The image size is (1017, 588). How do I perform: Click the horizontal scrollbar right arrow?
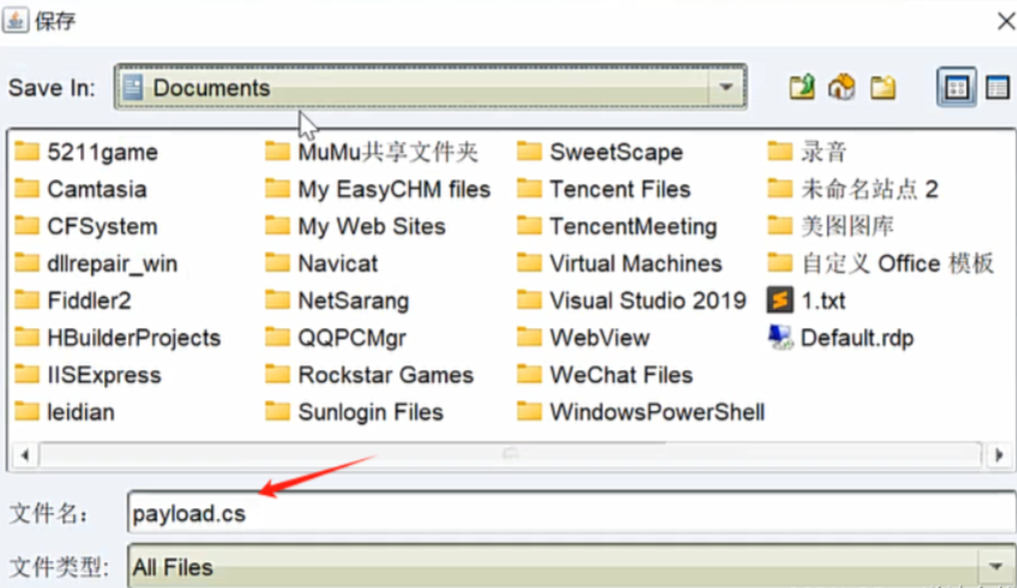click(999, 455)
